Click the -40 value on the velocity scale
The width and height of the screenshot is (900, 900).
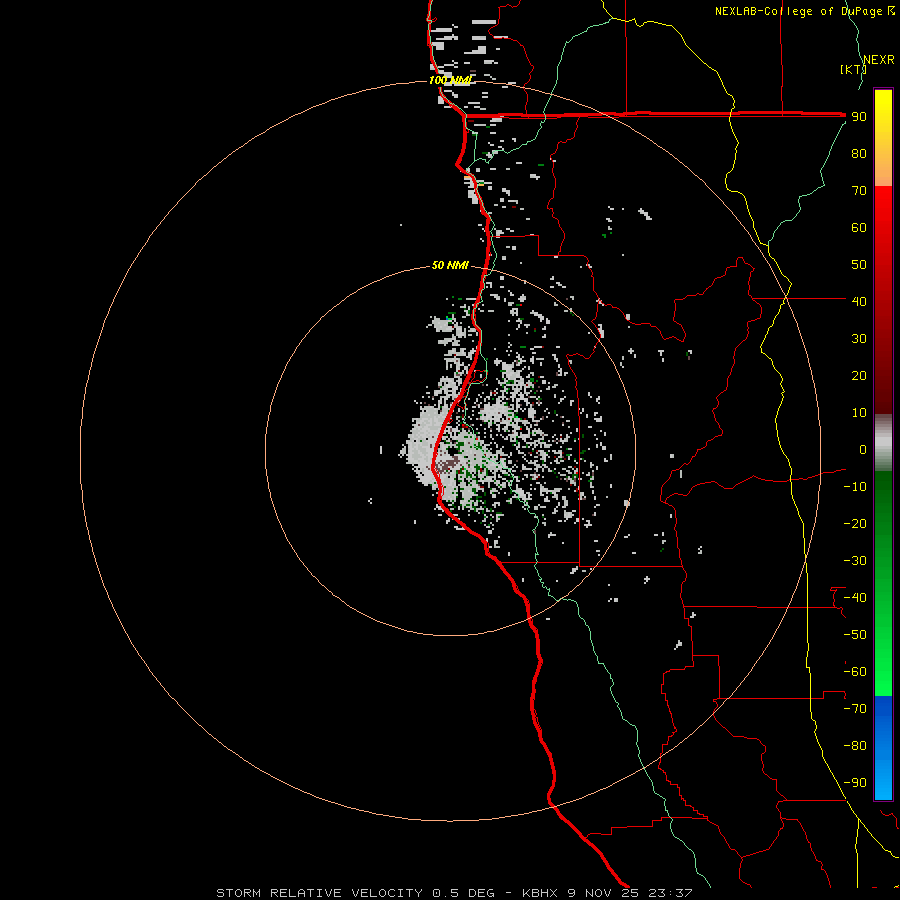point(855,598)
